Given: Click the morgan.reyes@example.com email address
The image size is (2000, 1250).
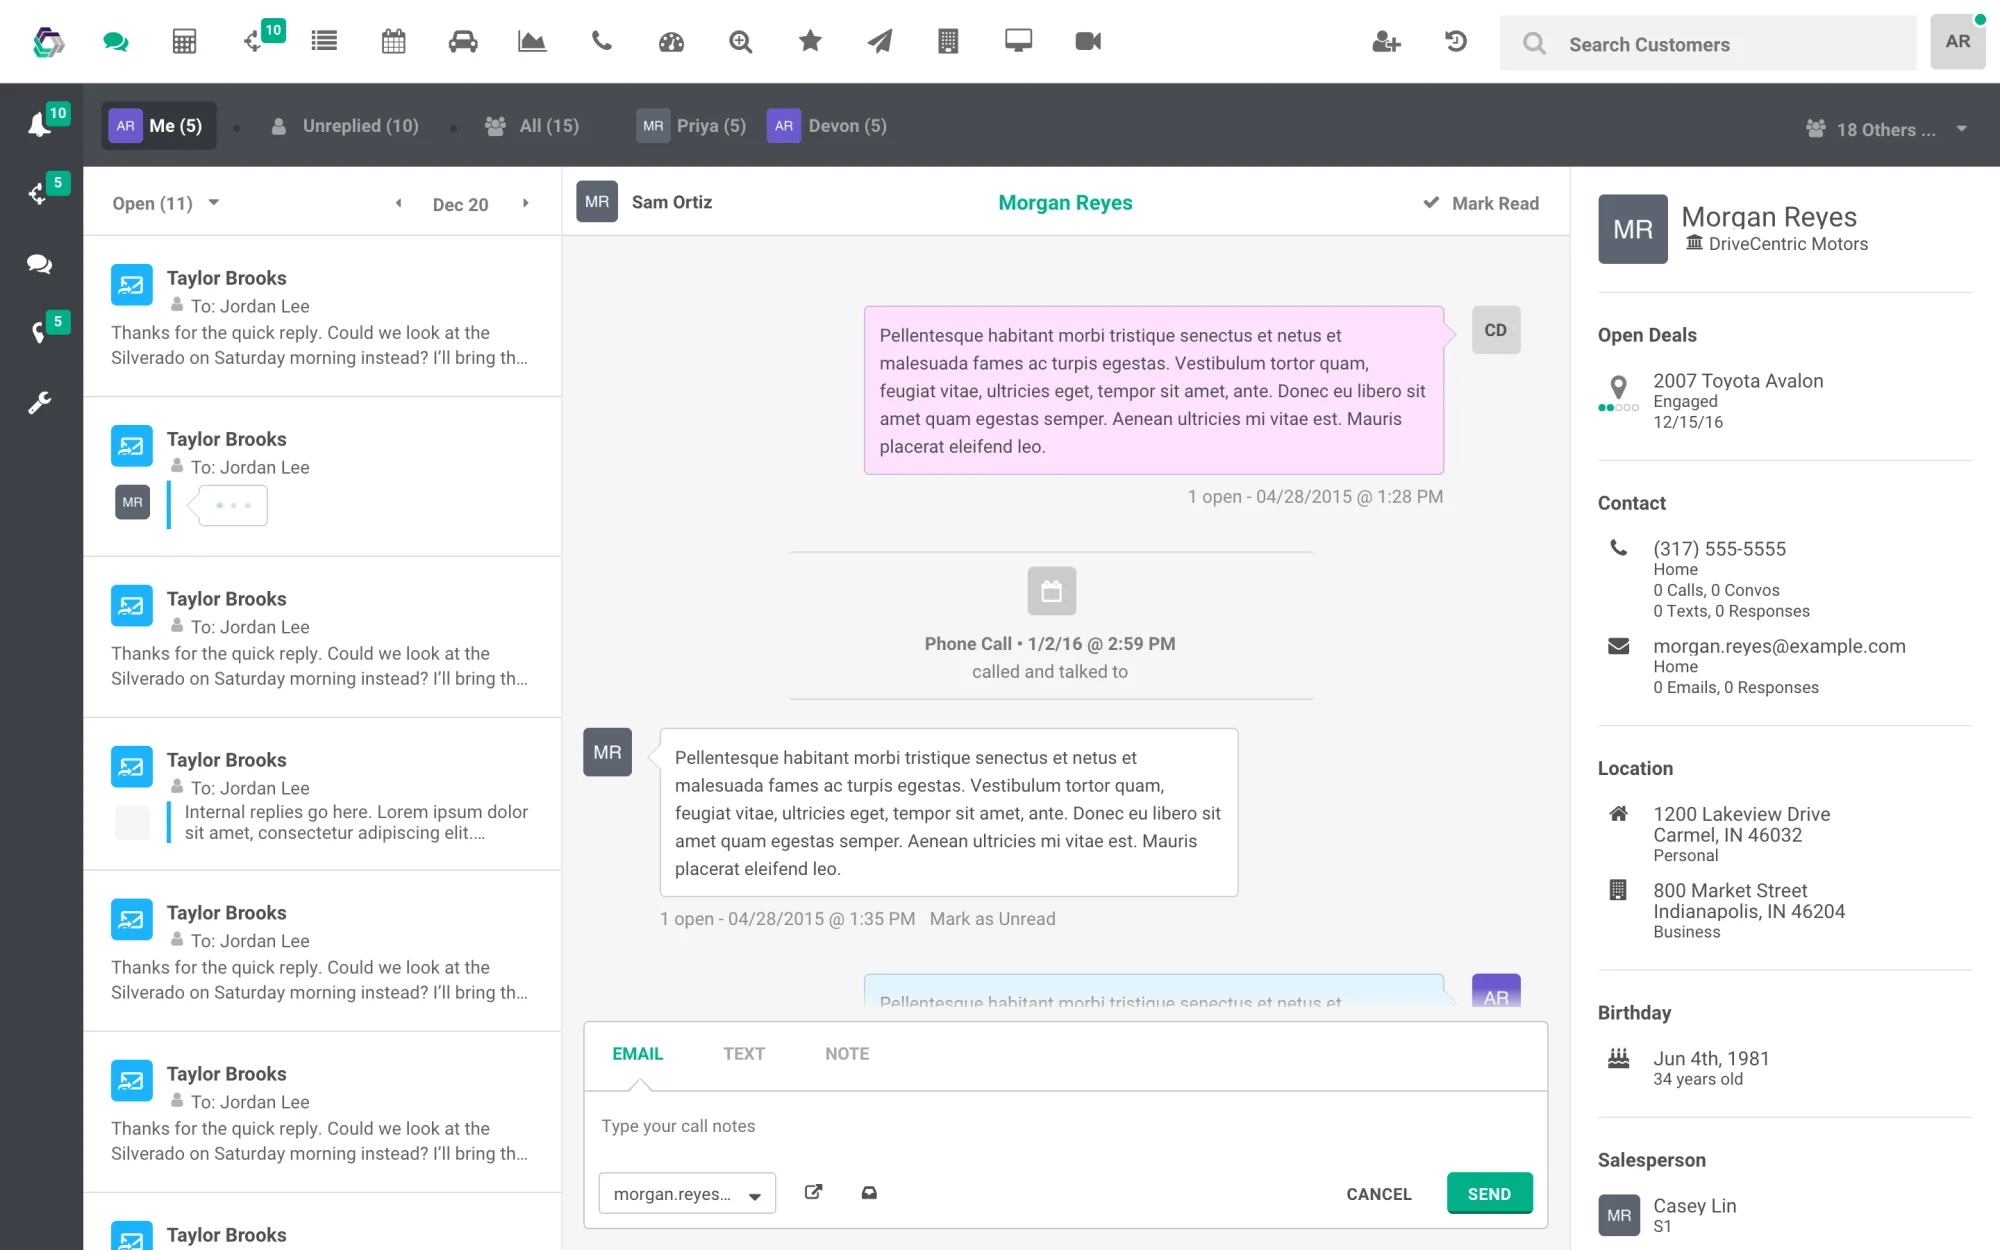Looking at the screenshot, I should (x=1779, y=646).
